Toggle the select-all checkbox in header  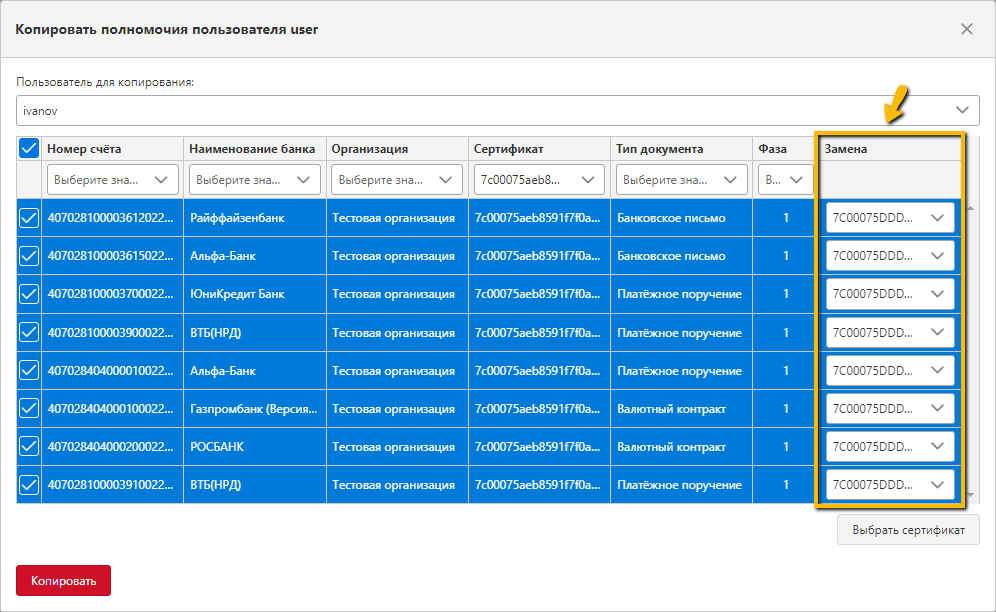(x=29, y=148)
